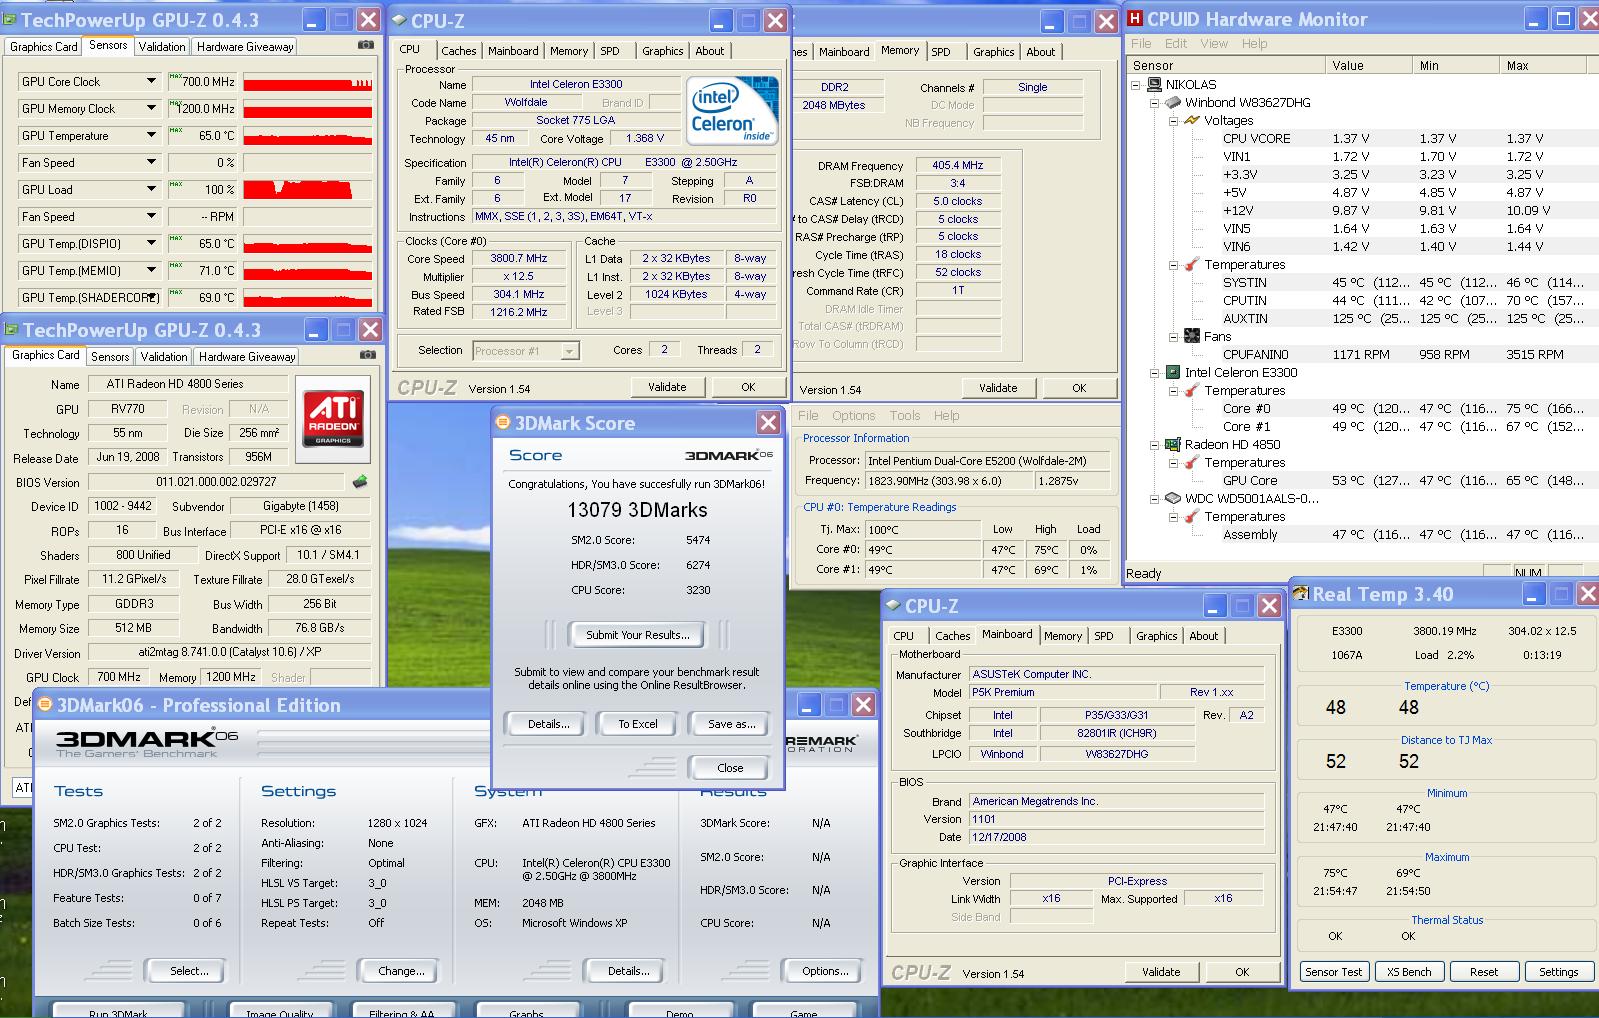Click the camera icon in the GPU-Z Graphics Card window
1599x1018 pixels.
367,354
